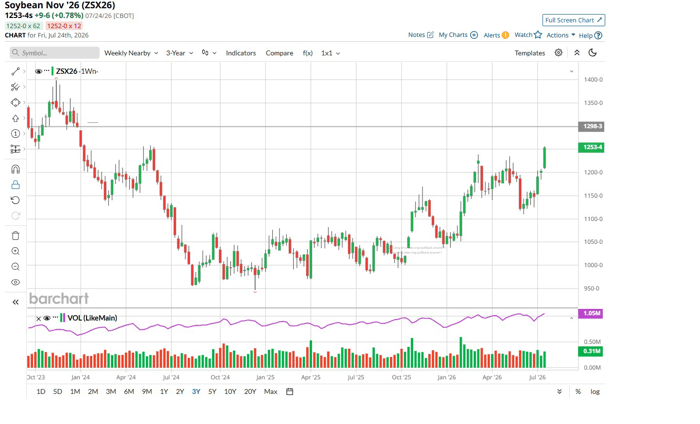Select the 2Y time range
The height and width of the screenshot is (424, 700).
pyautogui.click(x=180, y=391)
